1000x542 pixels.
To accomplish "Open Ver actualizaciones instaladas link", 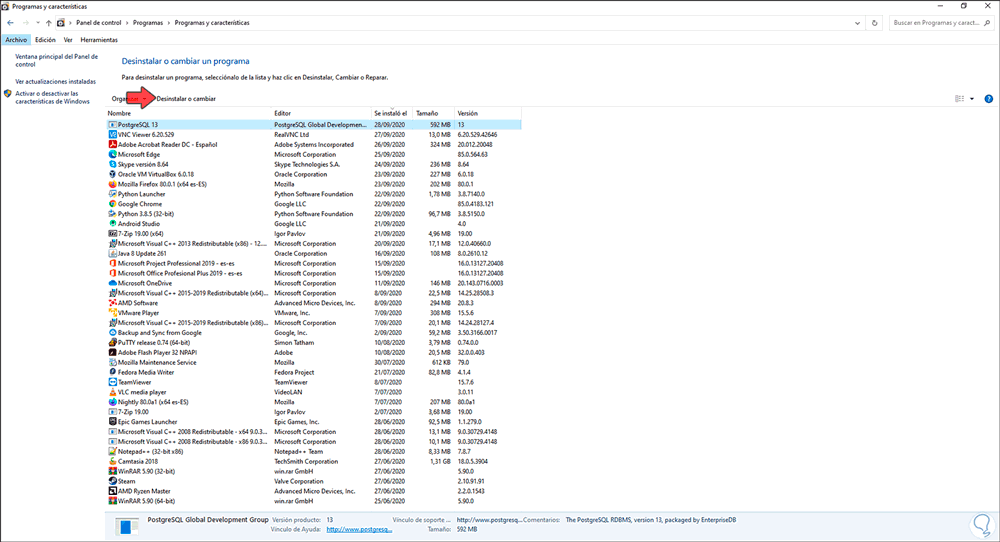I will [x=55, y=82].
